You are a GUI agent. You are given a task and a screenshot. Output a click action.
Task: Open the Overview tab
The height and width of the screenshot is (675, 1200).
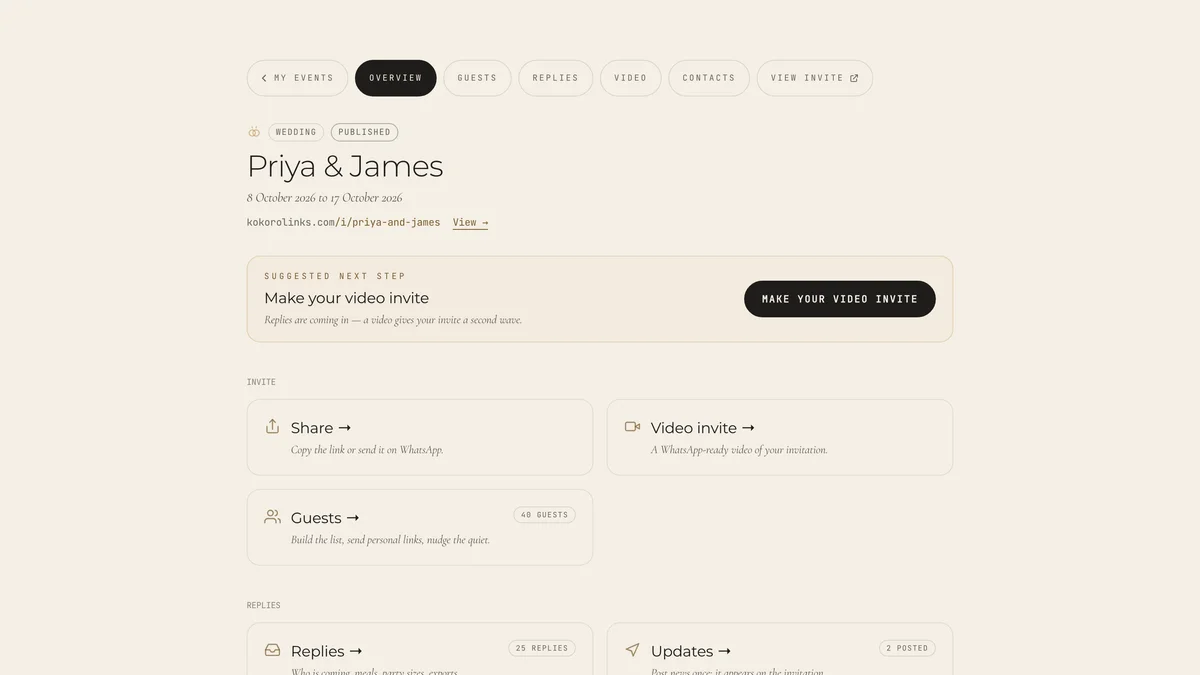395,78
